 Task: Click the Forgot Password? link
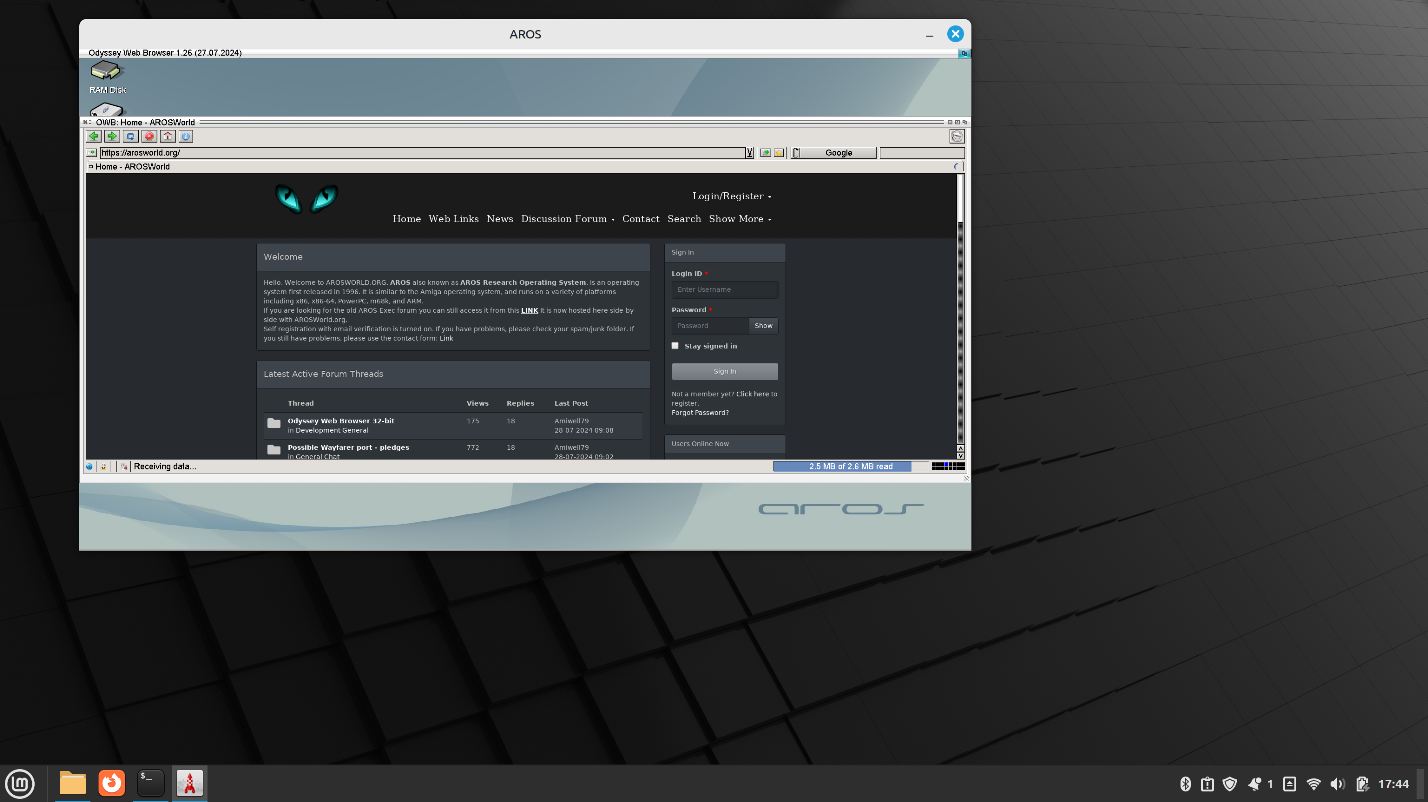coord(700,413)
